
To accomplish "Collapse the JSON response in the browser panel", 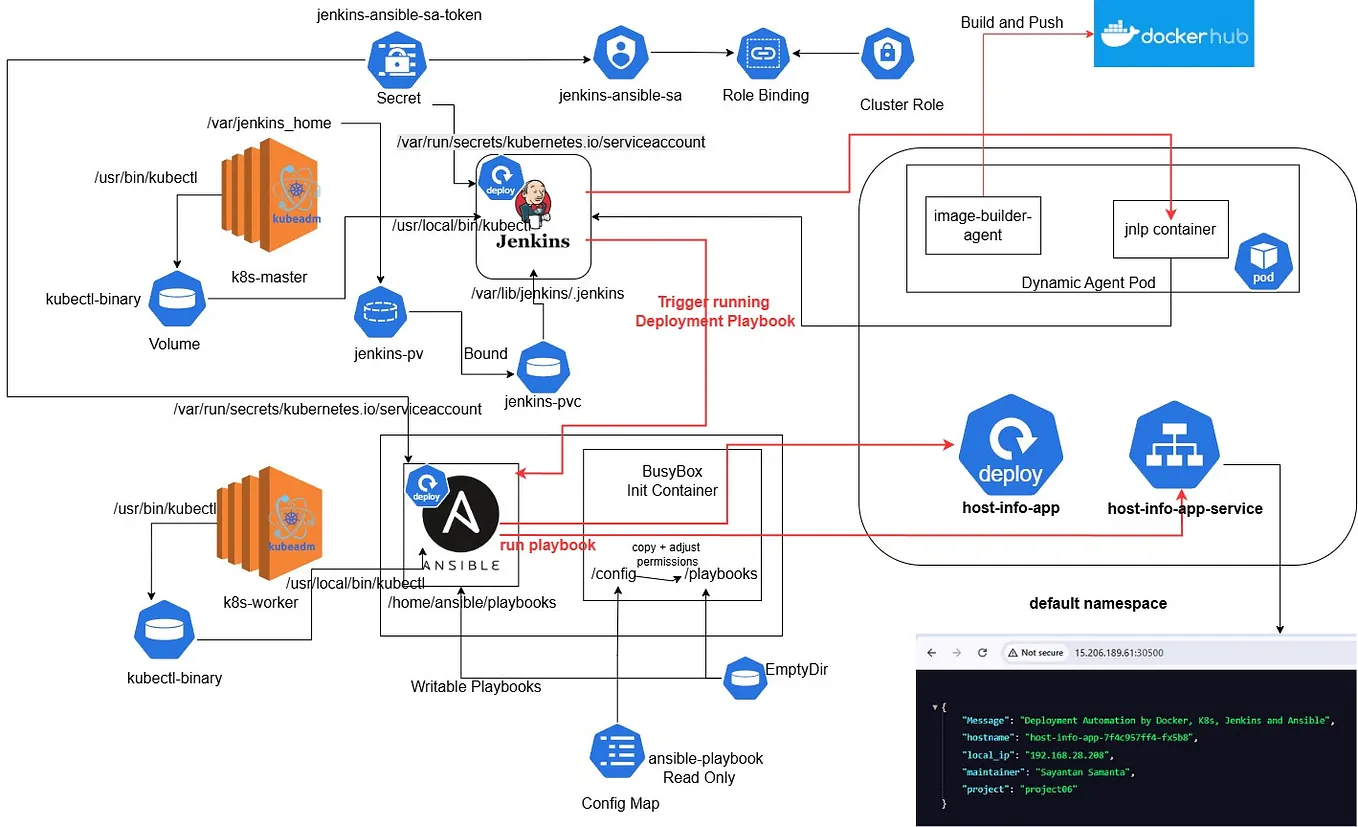I will (933, 705).
